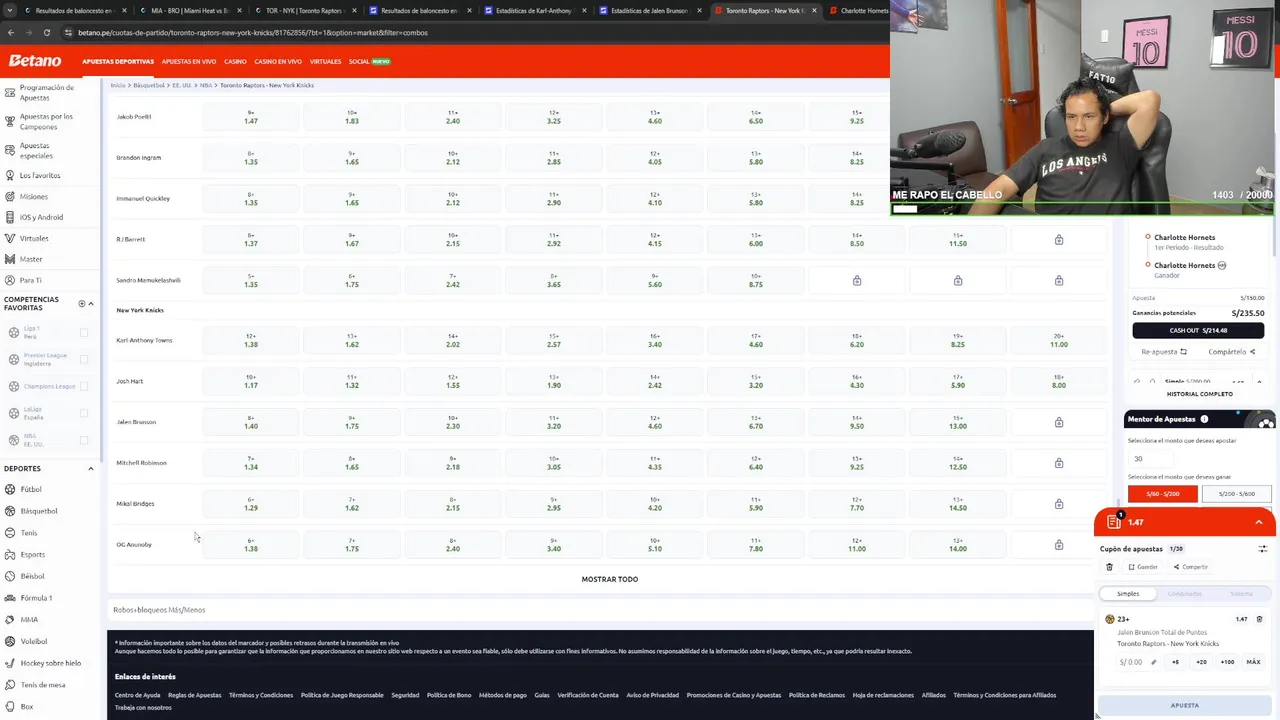Check Champions League checkbox
The image size is (1280, 720).
83,386
